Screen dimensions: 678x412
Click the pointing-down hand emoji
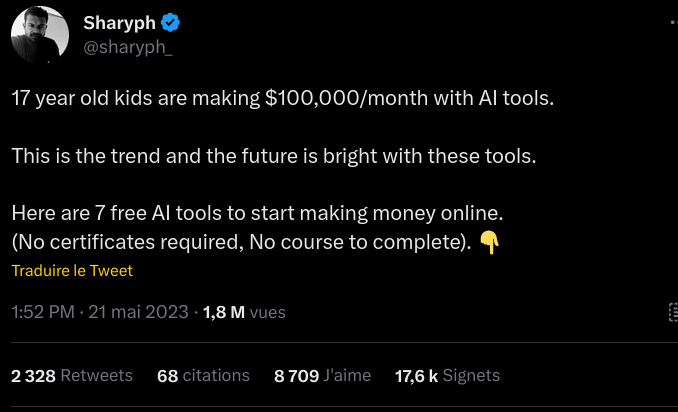coord(489,241)
